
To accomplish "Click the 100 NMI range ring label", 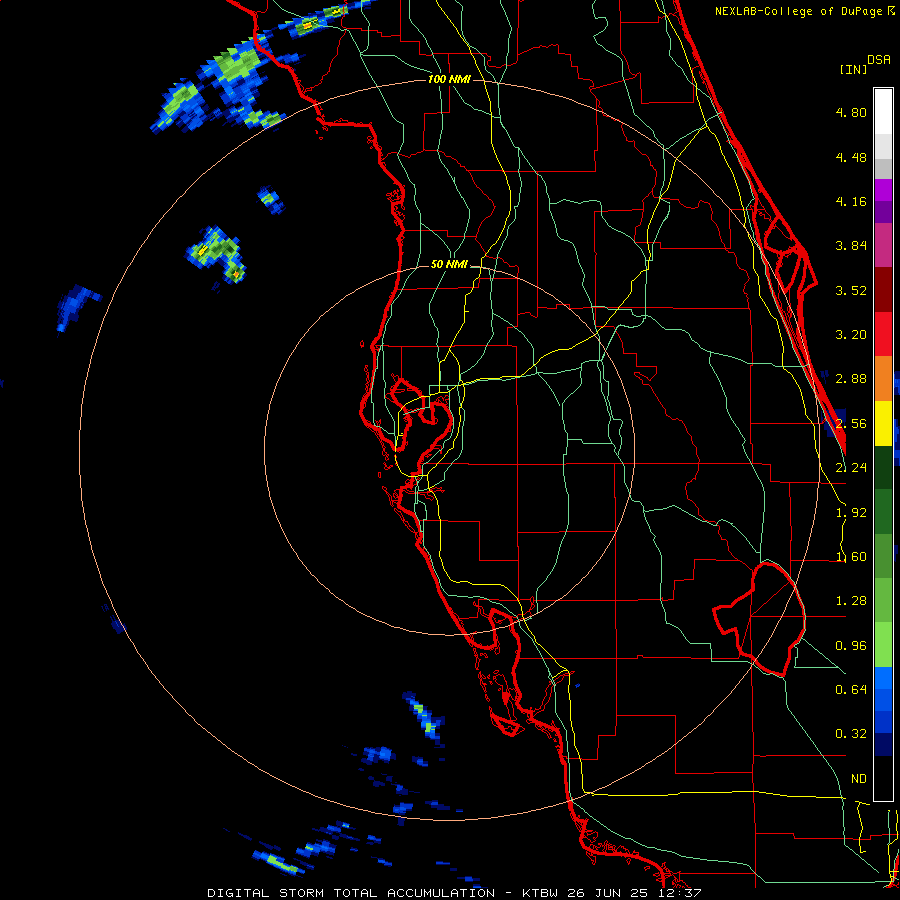I will (x=449, y=79).
